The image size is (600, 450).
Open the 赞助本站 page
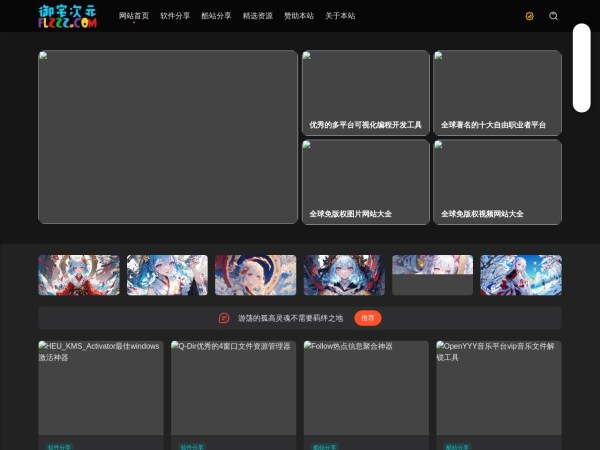click(x=298, y=16)
